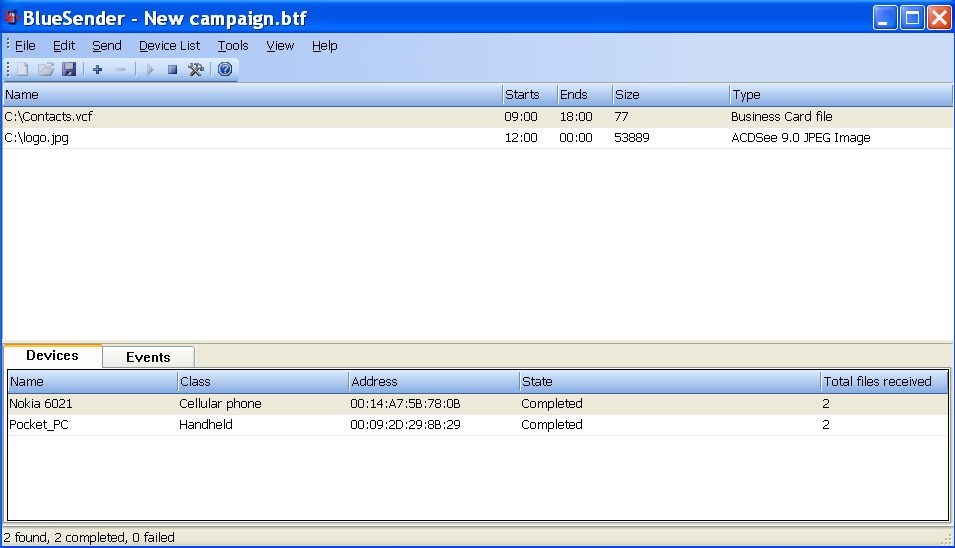Start sending with the play icon
The height and width of the screenshot is (548, 955).
[x=150, y=70]
